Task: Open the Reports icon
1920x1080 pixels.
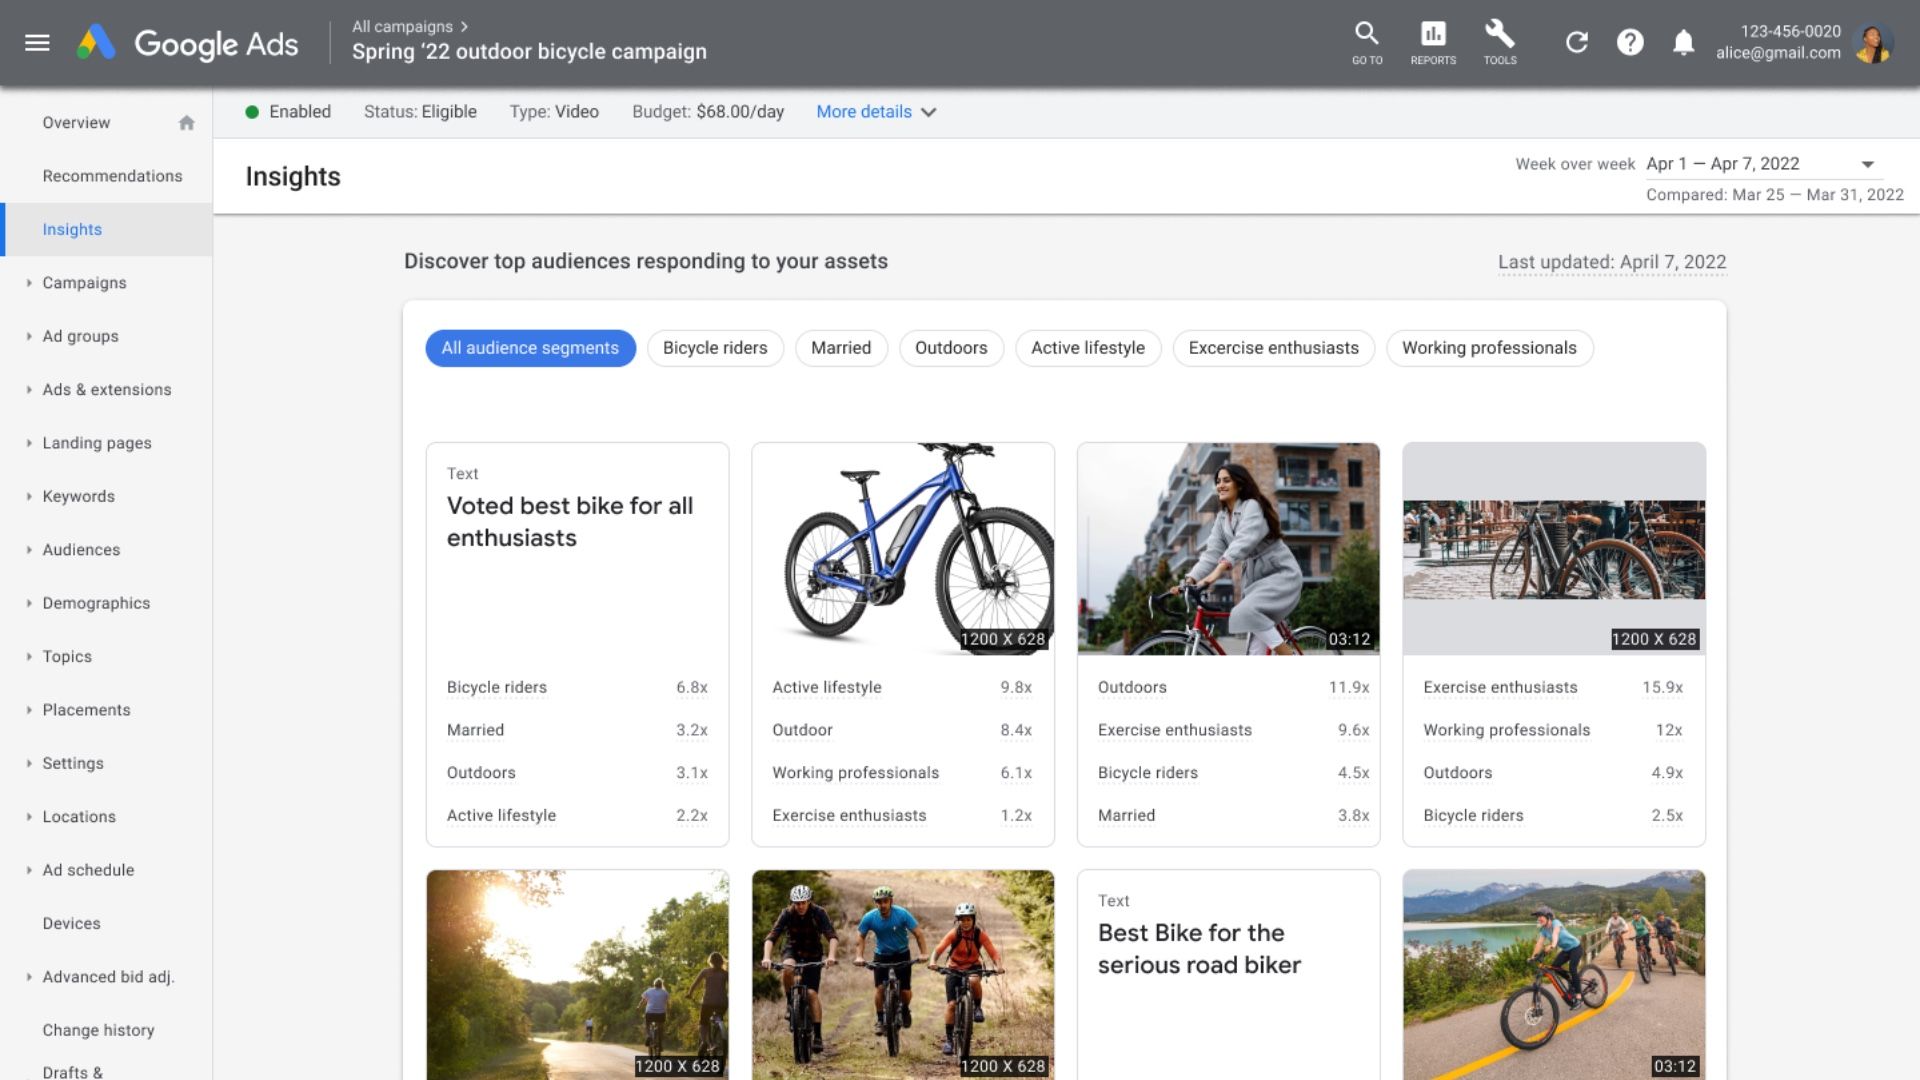Action: [x=1433, y=44]
